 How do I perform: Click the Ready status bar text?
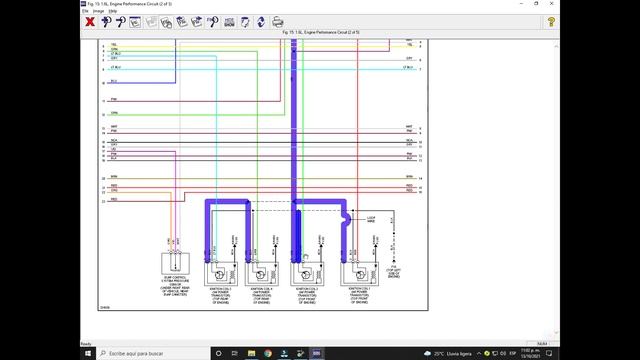86,344
